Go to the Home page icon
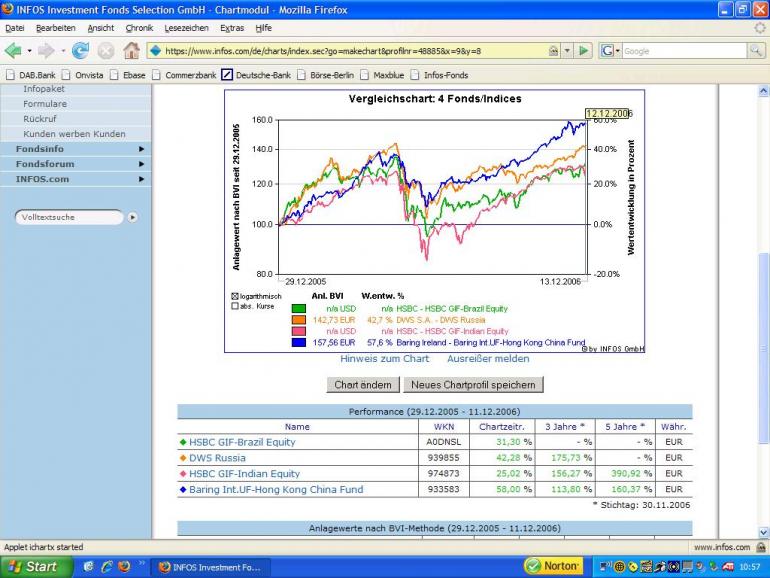770x578 pixels. pos(131,51)
